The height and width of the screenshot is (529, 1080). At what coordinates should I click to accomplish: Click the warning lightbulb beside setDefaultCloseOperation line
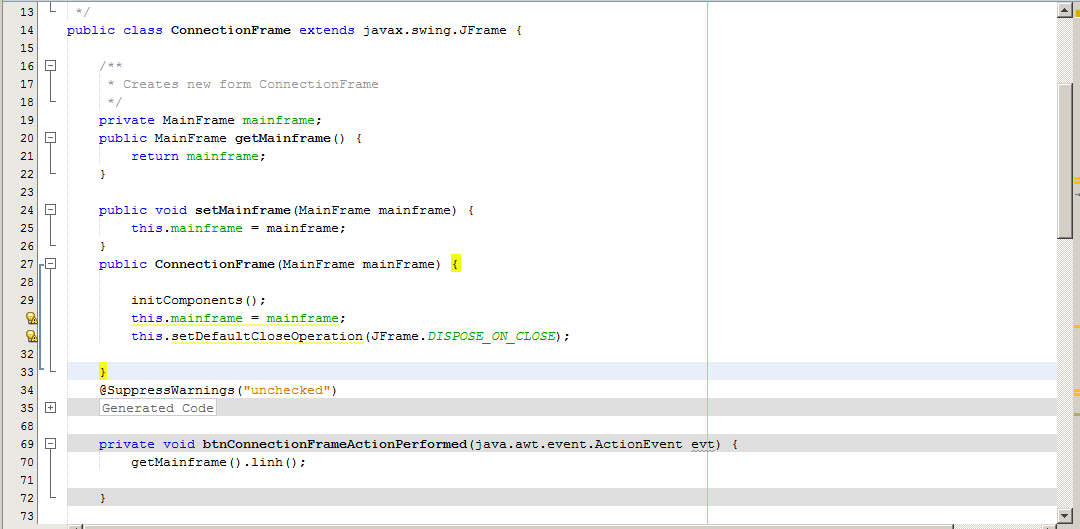coord(31,336)
